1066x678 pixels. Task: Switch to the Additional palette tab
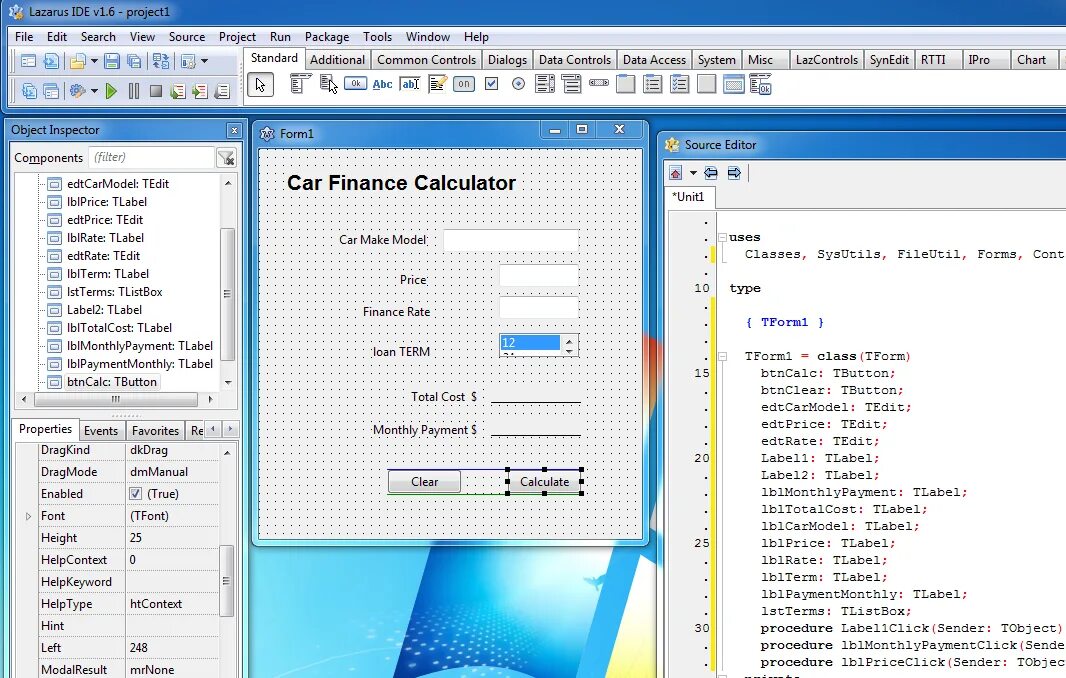pos(337,60)
